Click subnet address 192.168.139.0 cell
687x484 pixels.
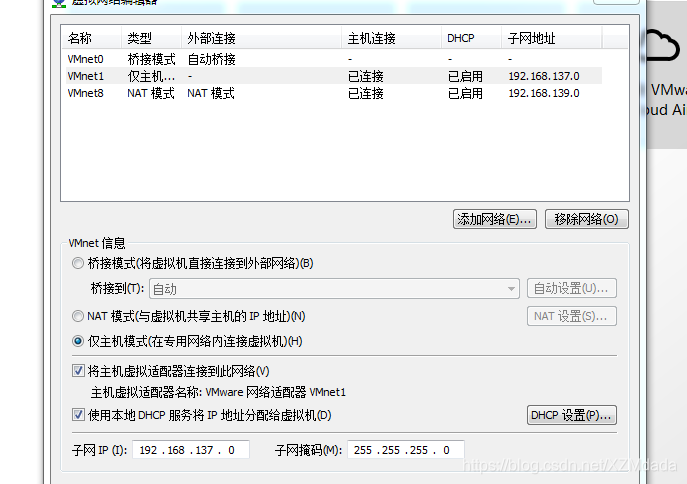tap(544, 93)
